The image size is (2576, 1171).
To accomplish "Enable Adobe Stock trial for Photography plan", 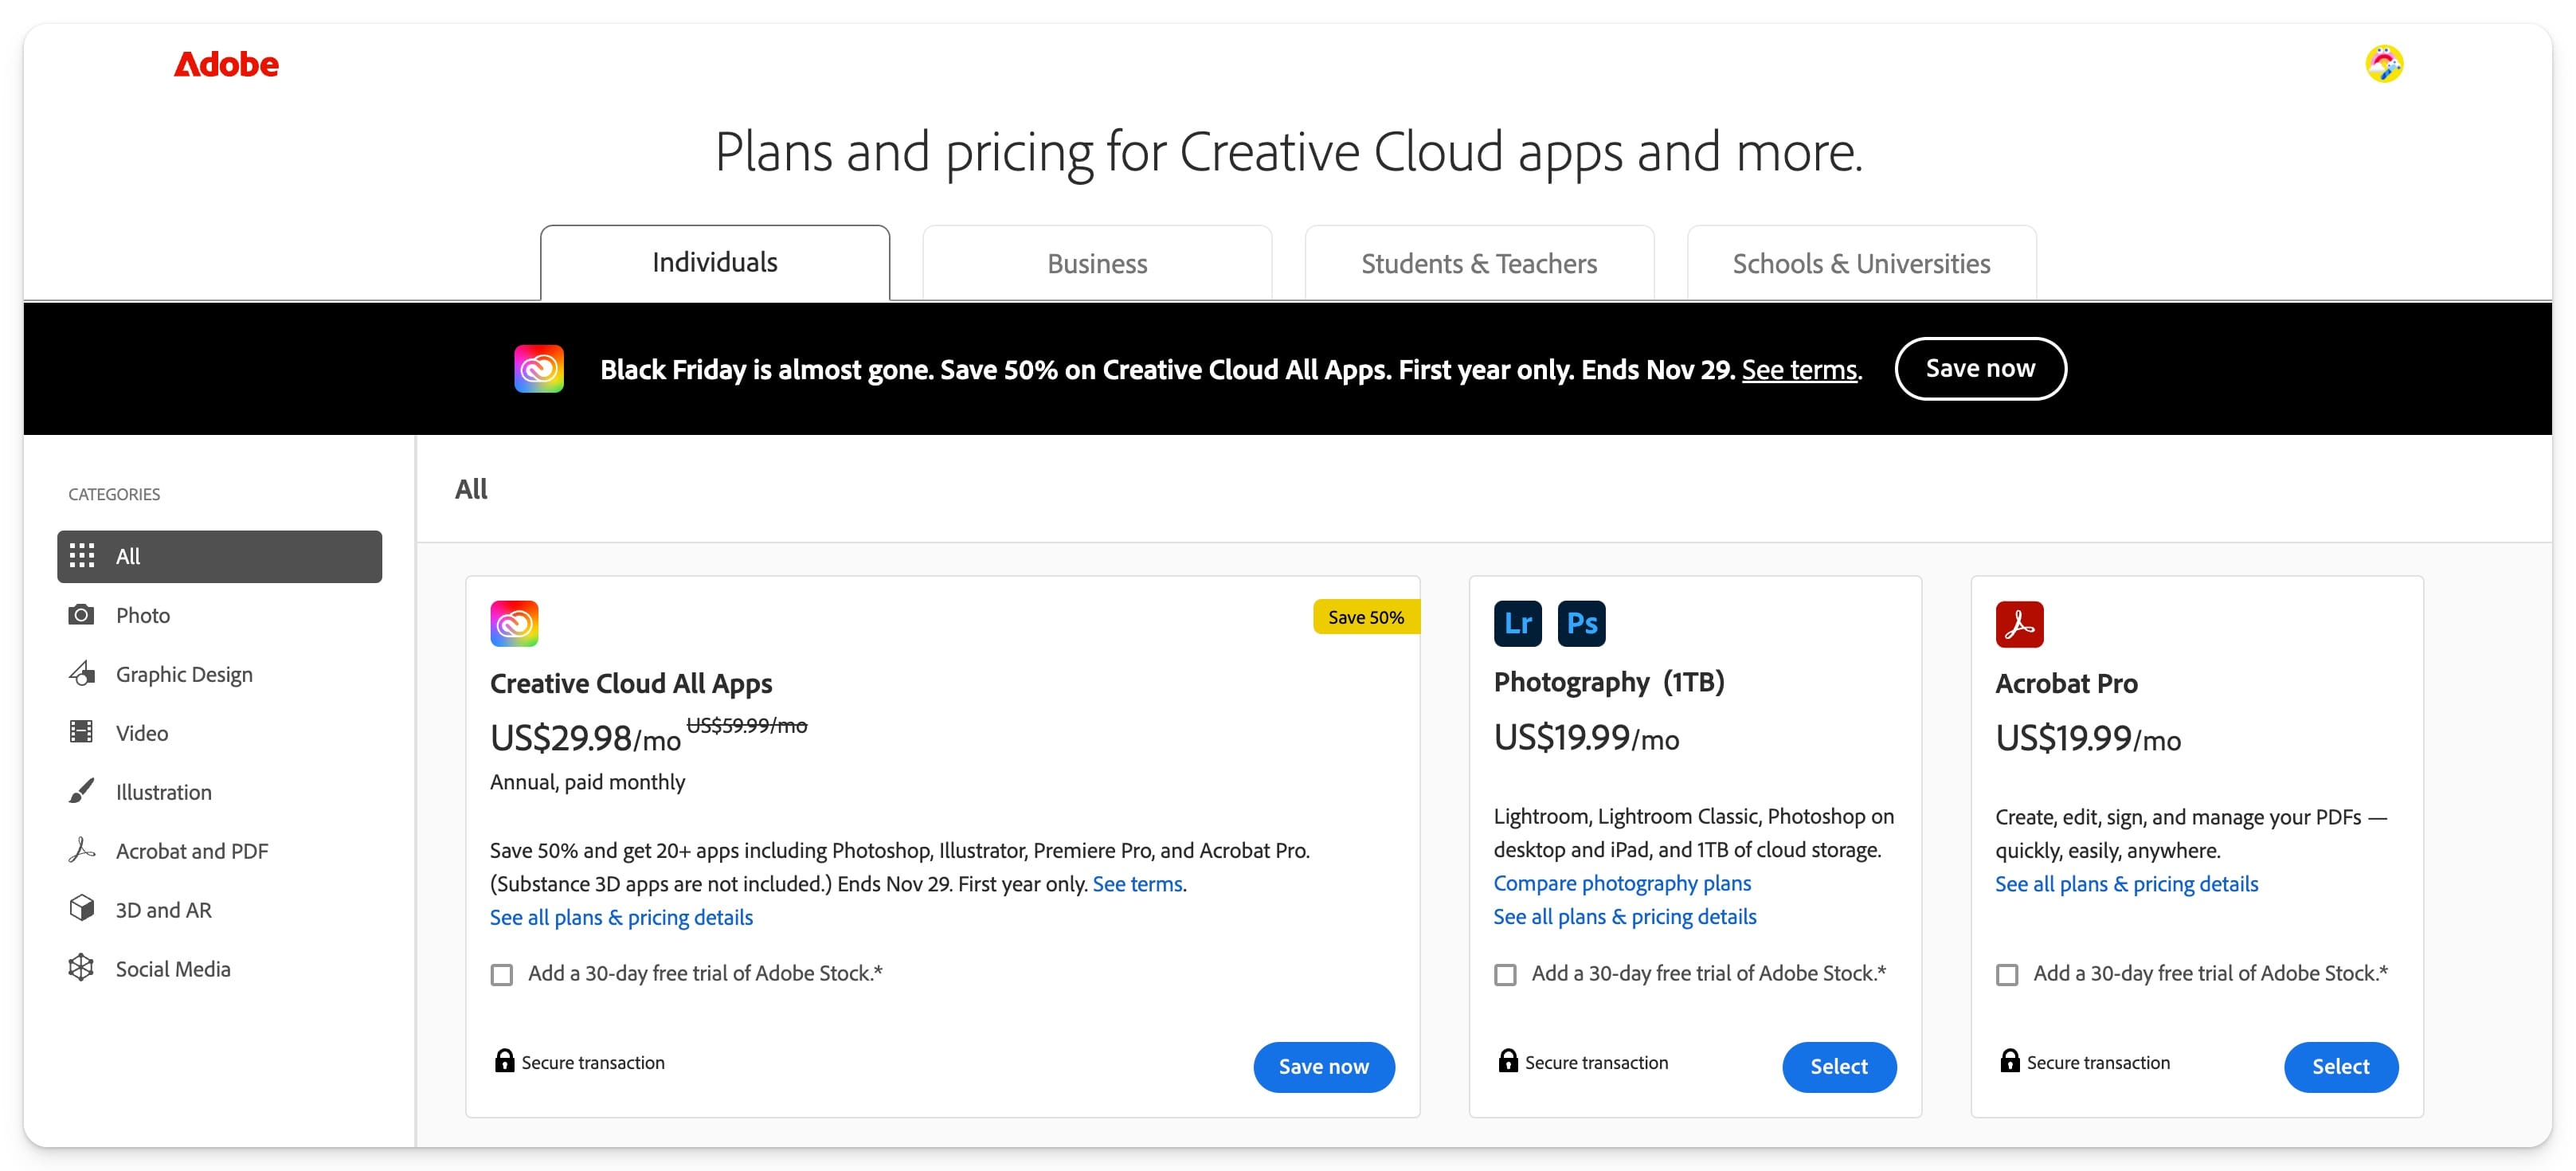I will (1505, 975).
